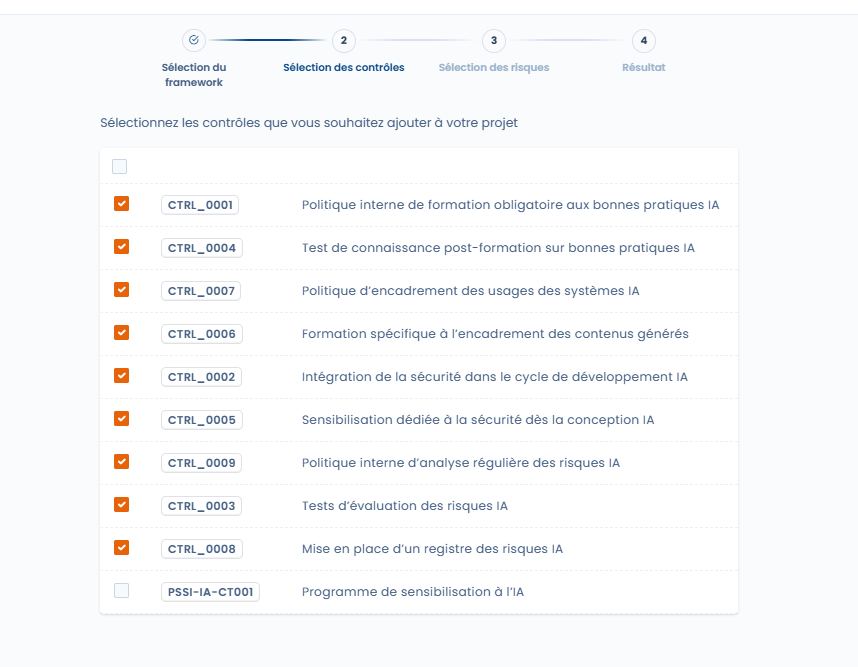Click "Mise en place d'un registre des risques IA"

pos(432,549)
